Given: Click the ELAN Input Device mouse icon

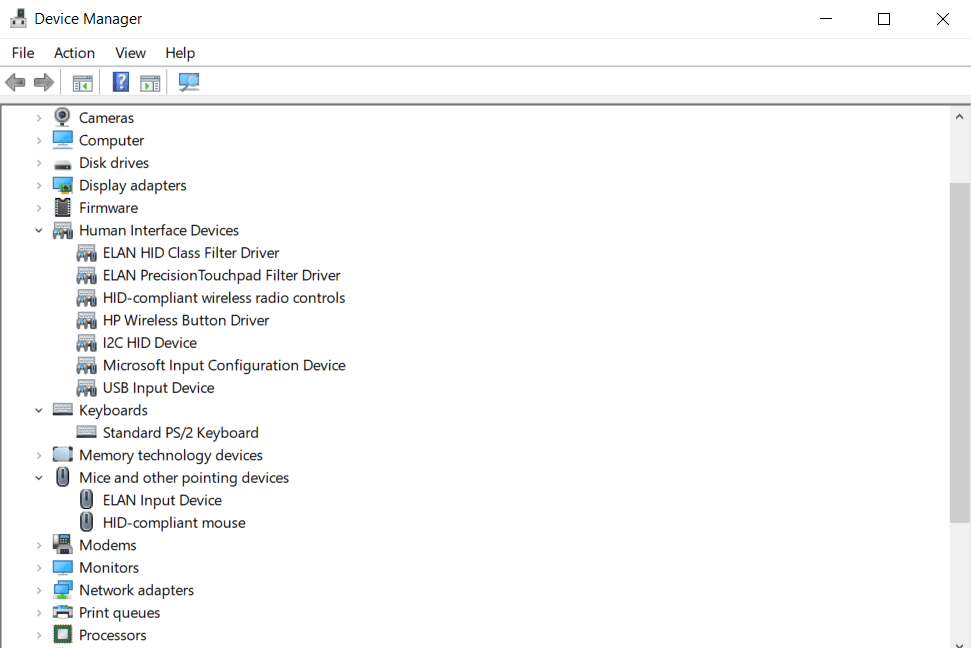Looking at the screenshot, I should [87, 499].
